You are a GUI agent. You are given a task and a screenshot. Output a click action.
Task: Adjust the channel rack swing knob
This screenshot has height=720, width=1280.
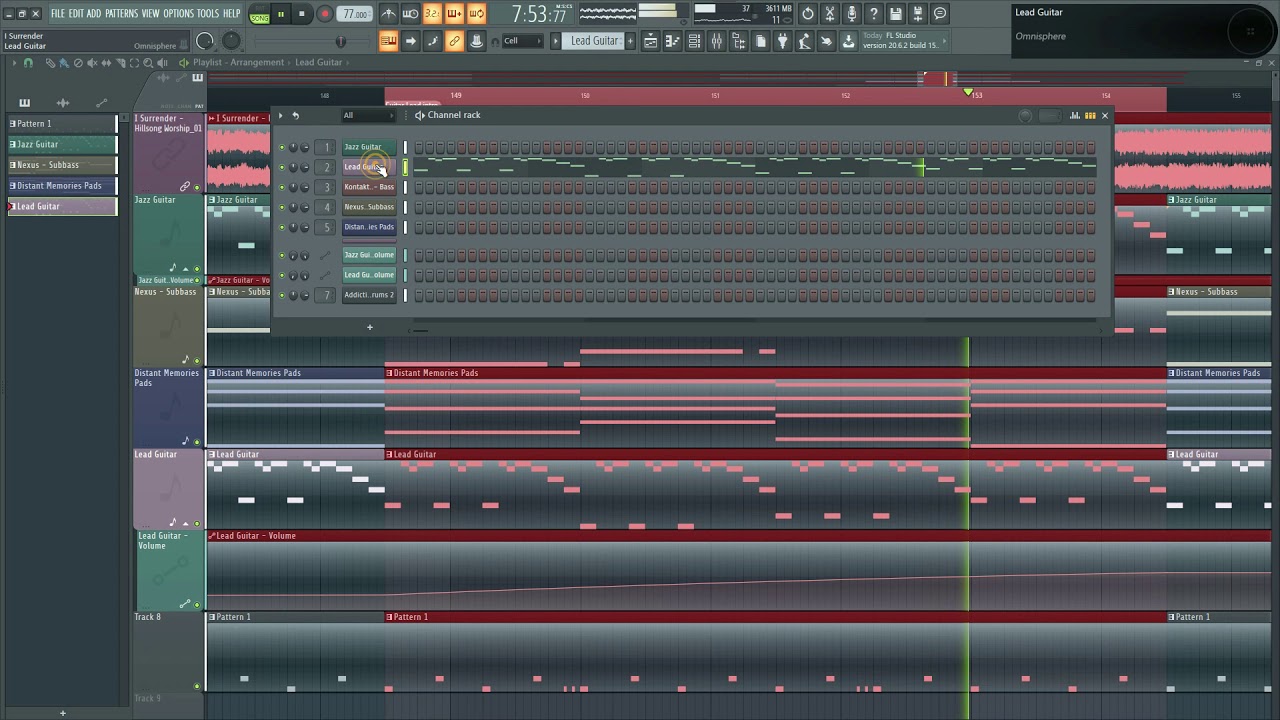pyautogui.click(x=1025, y=116)
